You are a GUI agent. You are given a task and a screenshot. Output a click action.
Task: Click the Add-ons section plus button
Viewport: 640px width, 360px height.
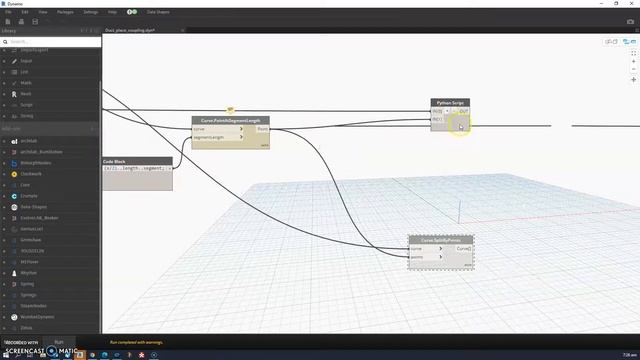pos(92,129)
